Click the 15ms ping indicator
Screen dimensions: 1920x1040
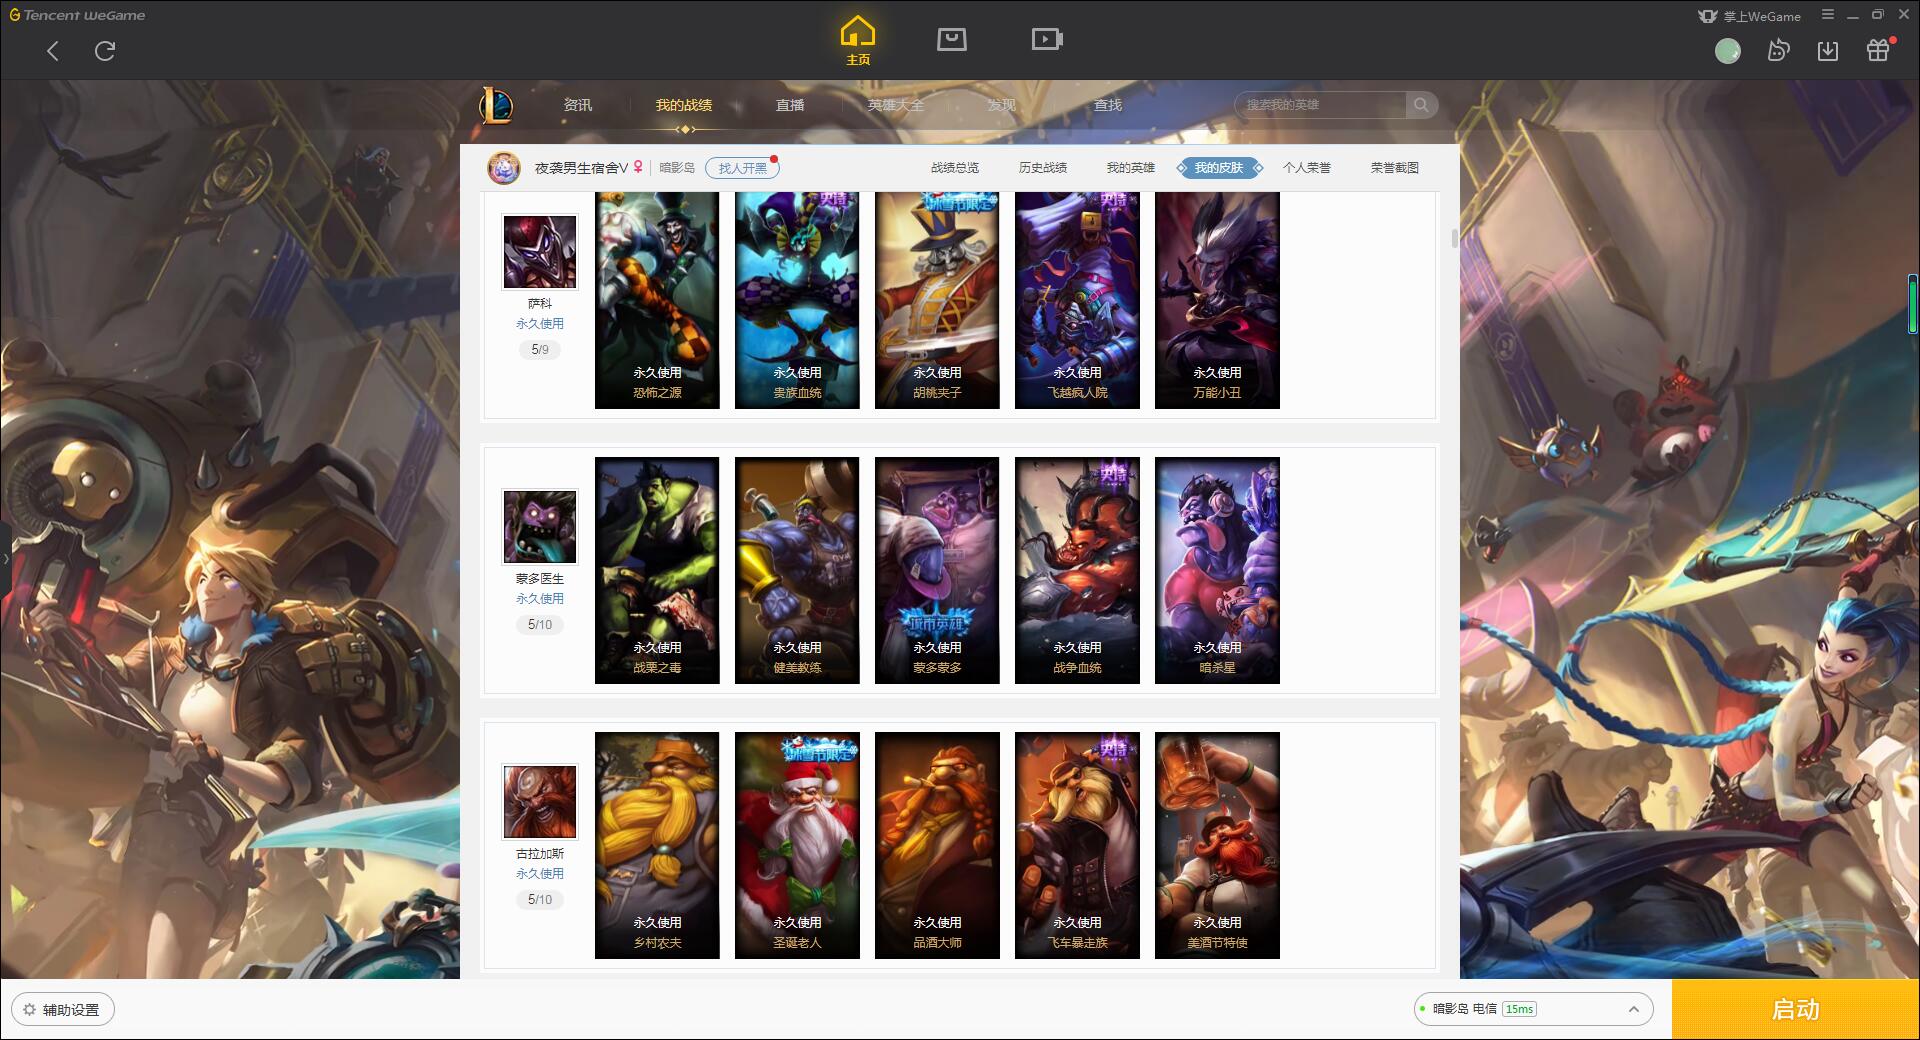point(1519,1009)
